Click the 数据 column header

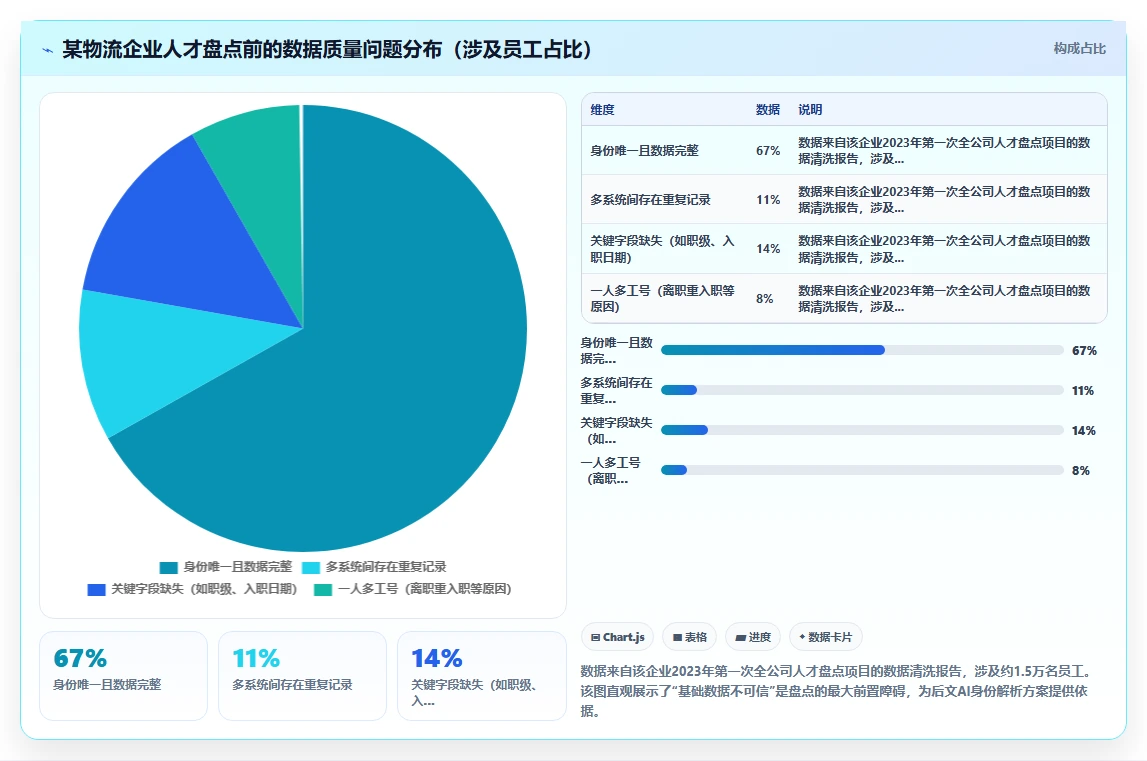coord(768,110)
